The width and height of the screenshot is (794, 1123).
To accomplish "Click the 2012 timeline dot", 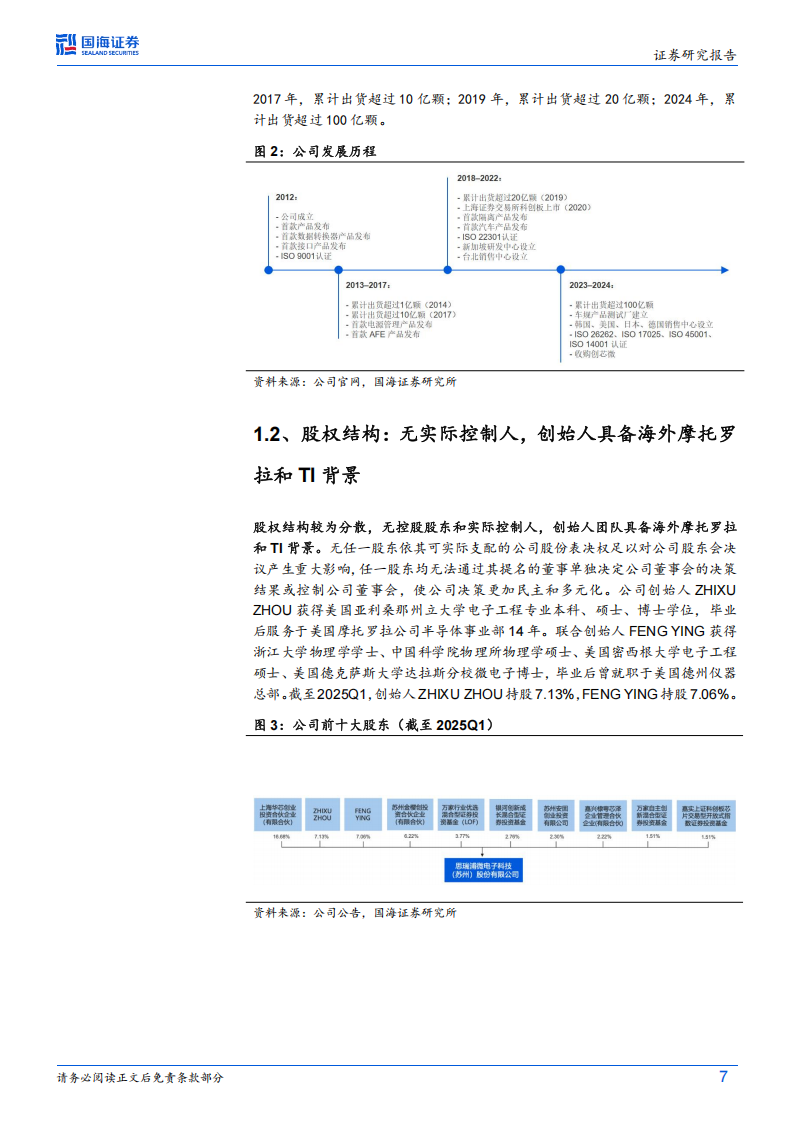I will pyautogui.click(x=268, y=270).
